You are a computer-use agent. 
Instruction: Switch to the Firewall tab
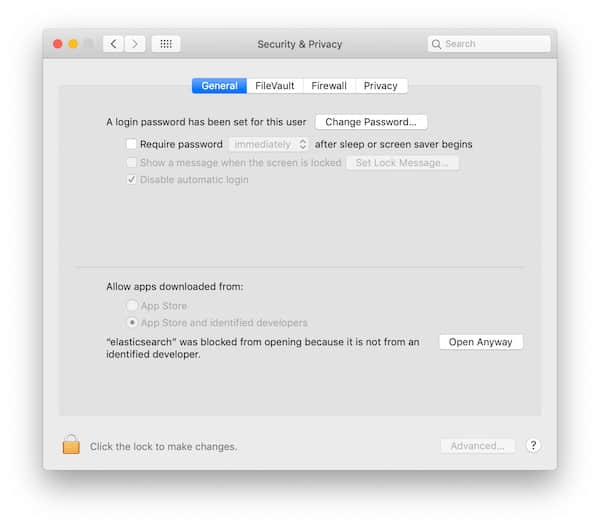(328, 86)
